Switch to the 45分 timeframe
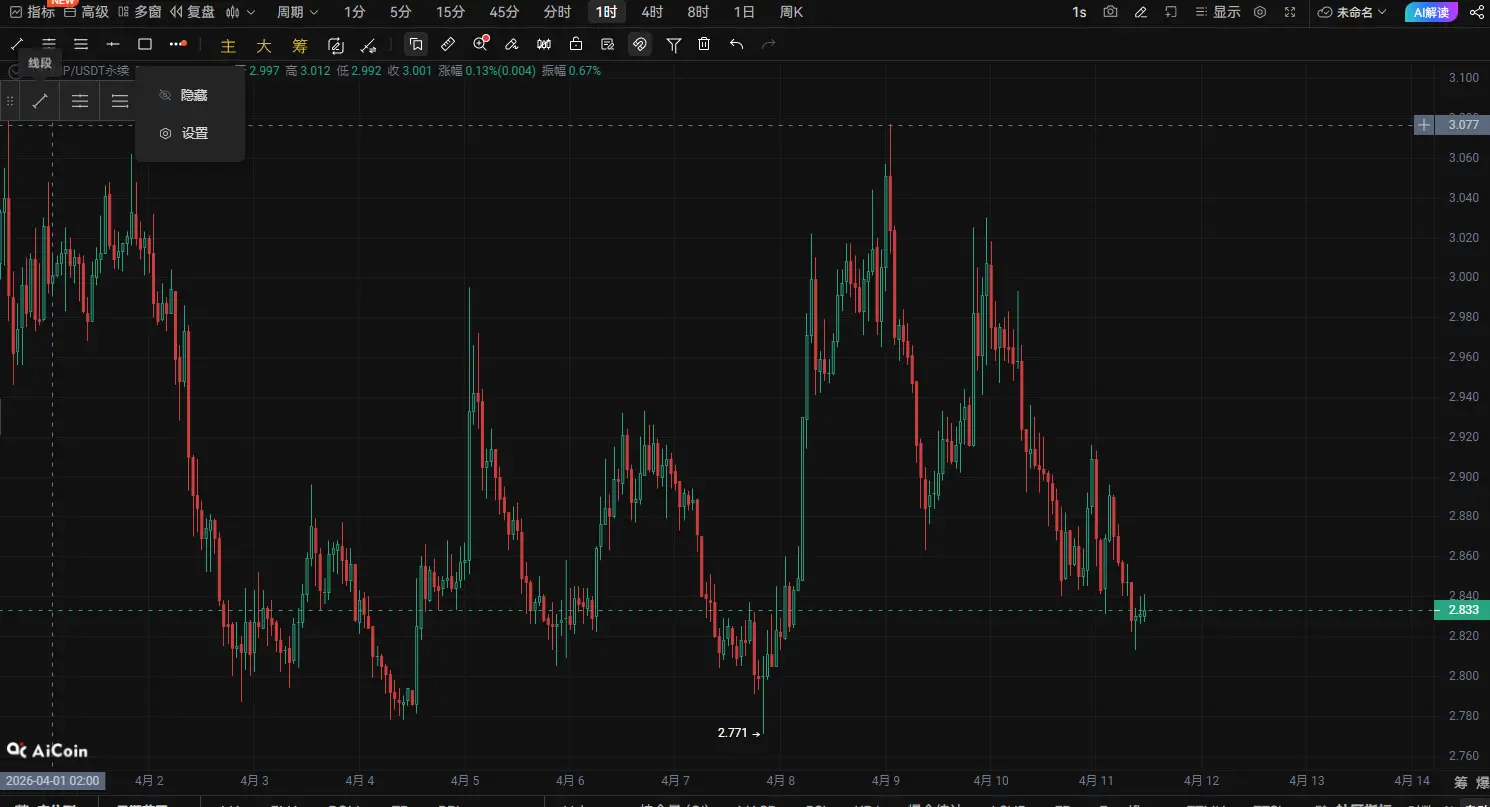The image size is (1490, 807). pyautogui.click(x=504, y=12)
